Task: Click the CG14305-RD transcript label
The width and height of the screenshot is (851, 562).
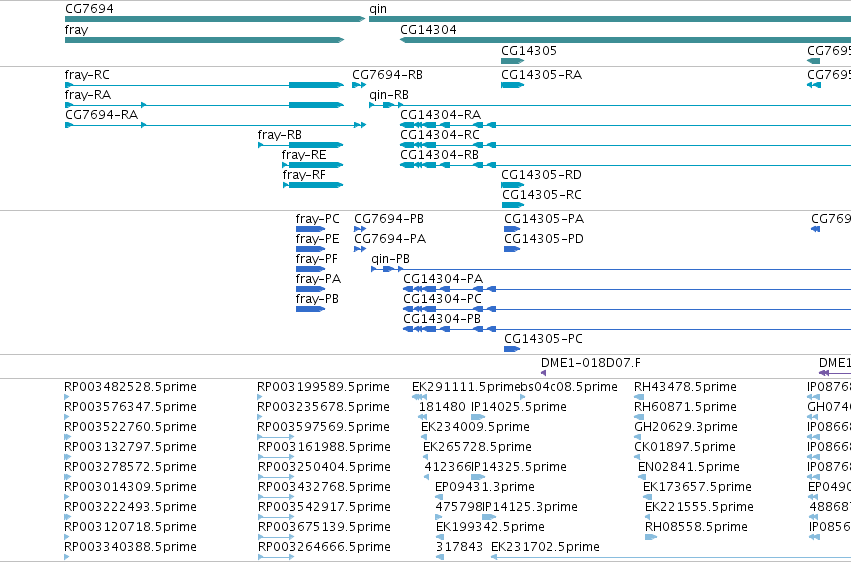Action: [541, 175]
